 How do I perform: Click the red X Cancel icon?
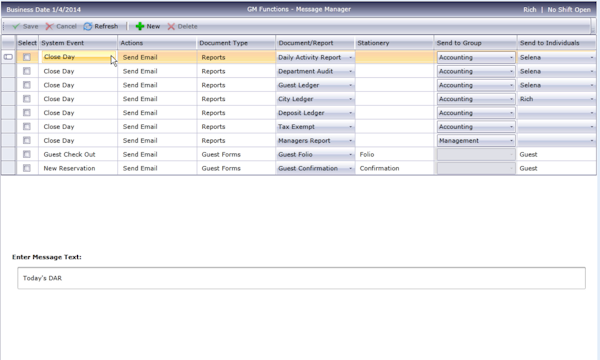pyautogui.click(x=49, y=26)
